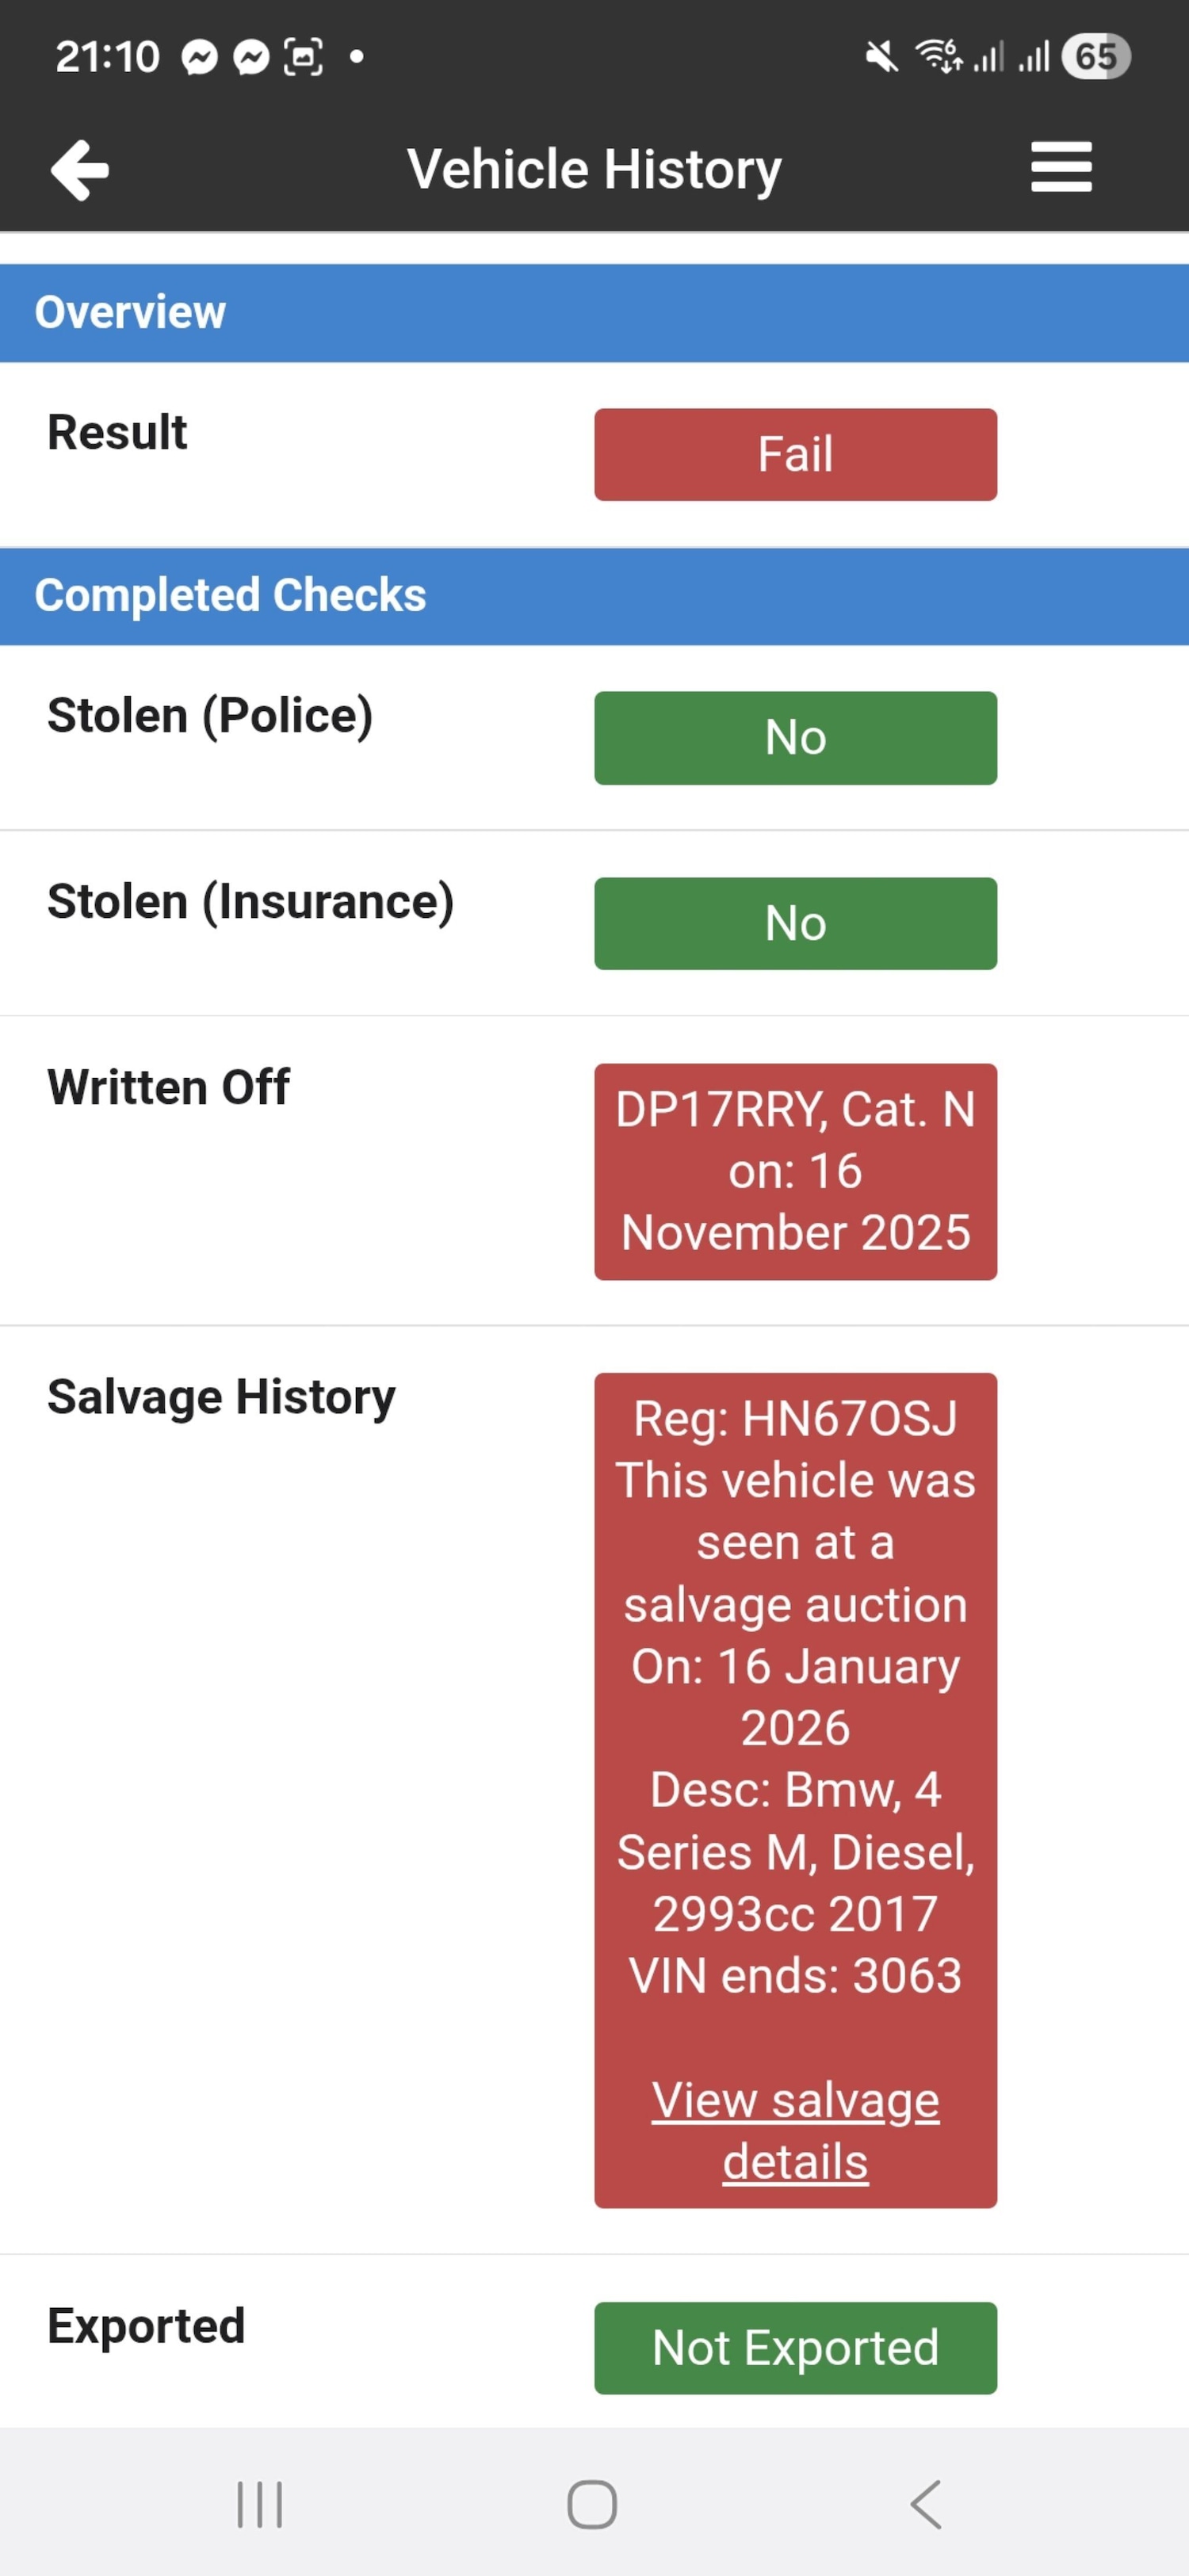Open the hamburger menu
The width and height of the screenshot is (1189, 2576).
pos(1061,167)
